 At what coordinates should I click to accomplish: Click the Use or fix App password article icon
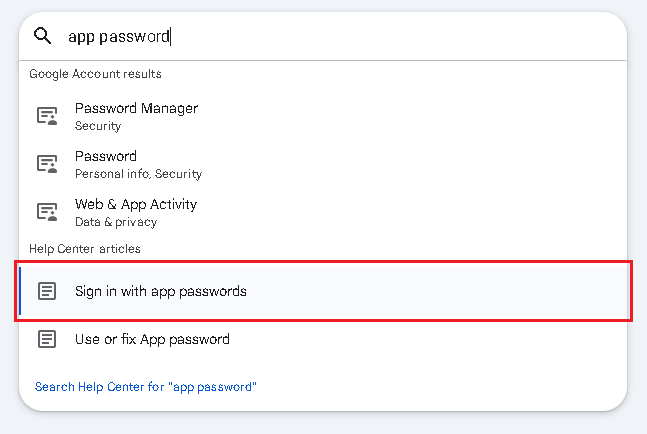[x=47, y=339]
